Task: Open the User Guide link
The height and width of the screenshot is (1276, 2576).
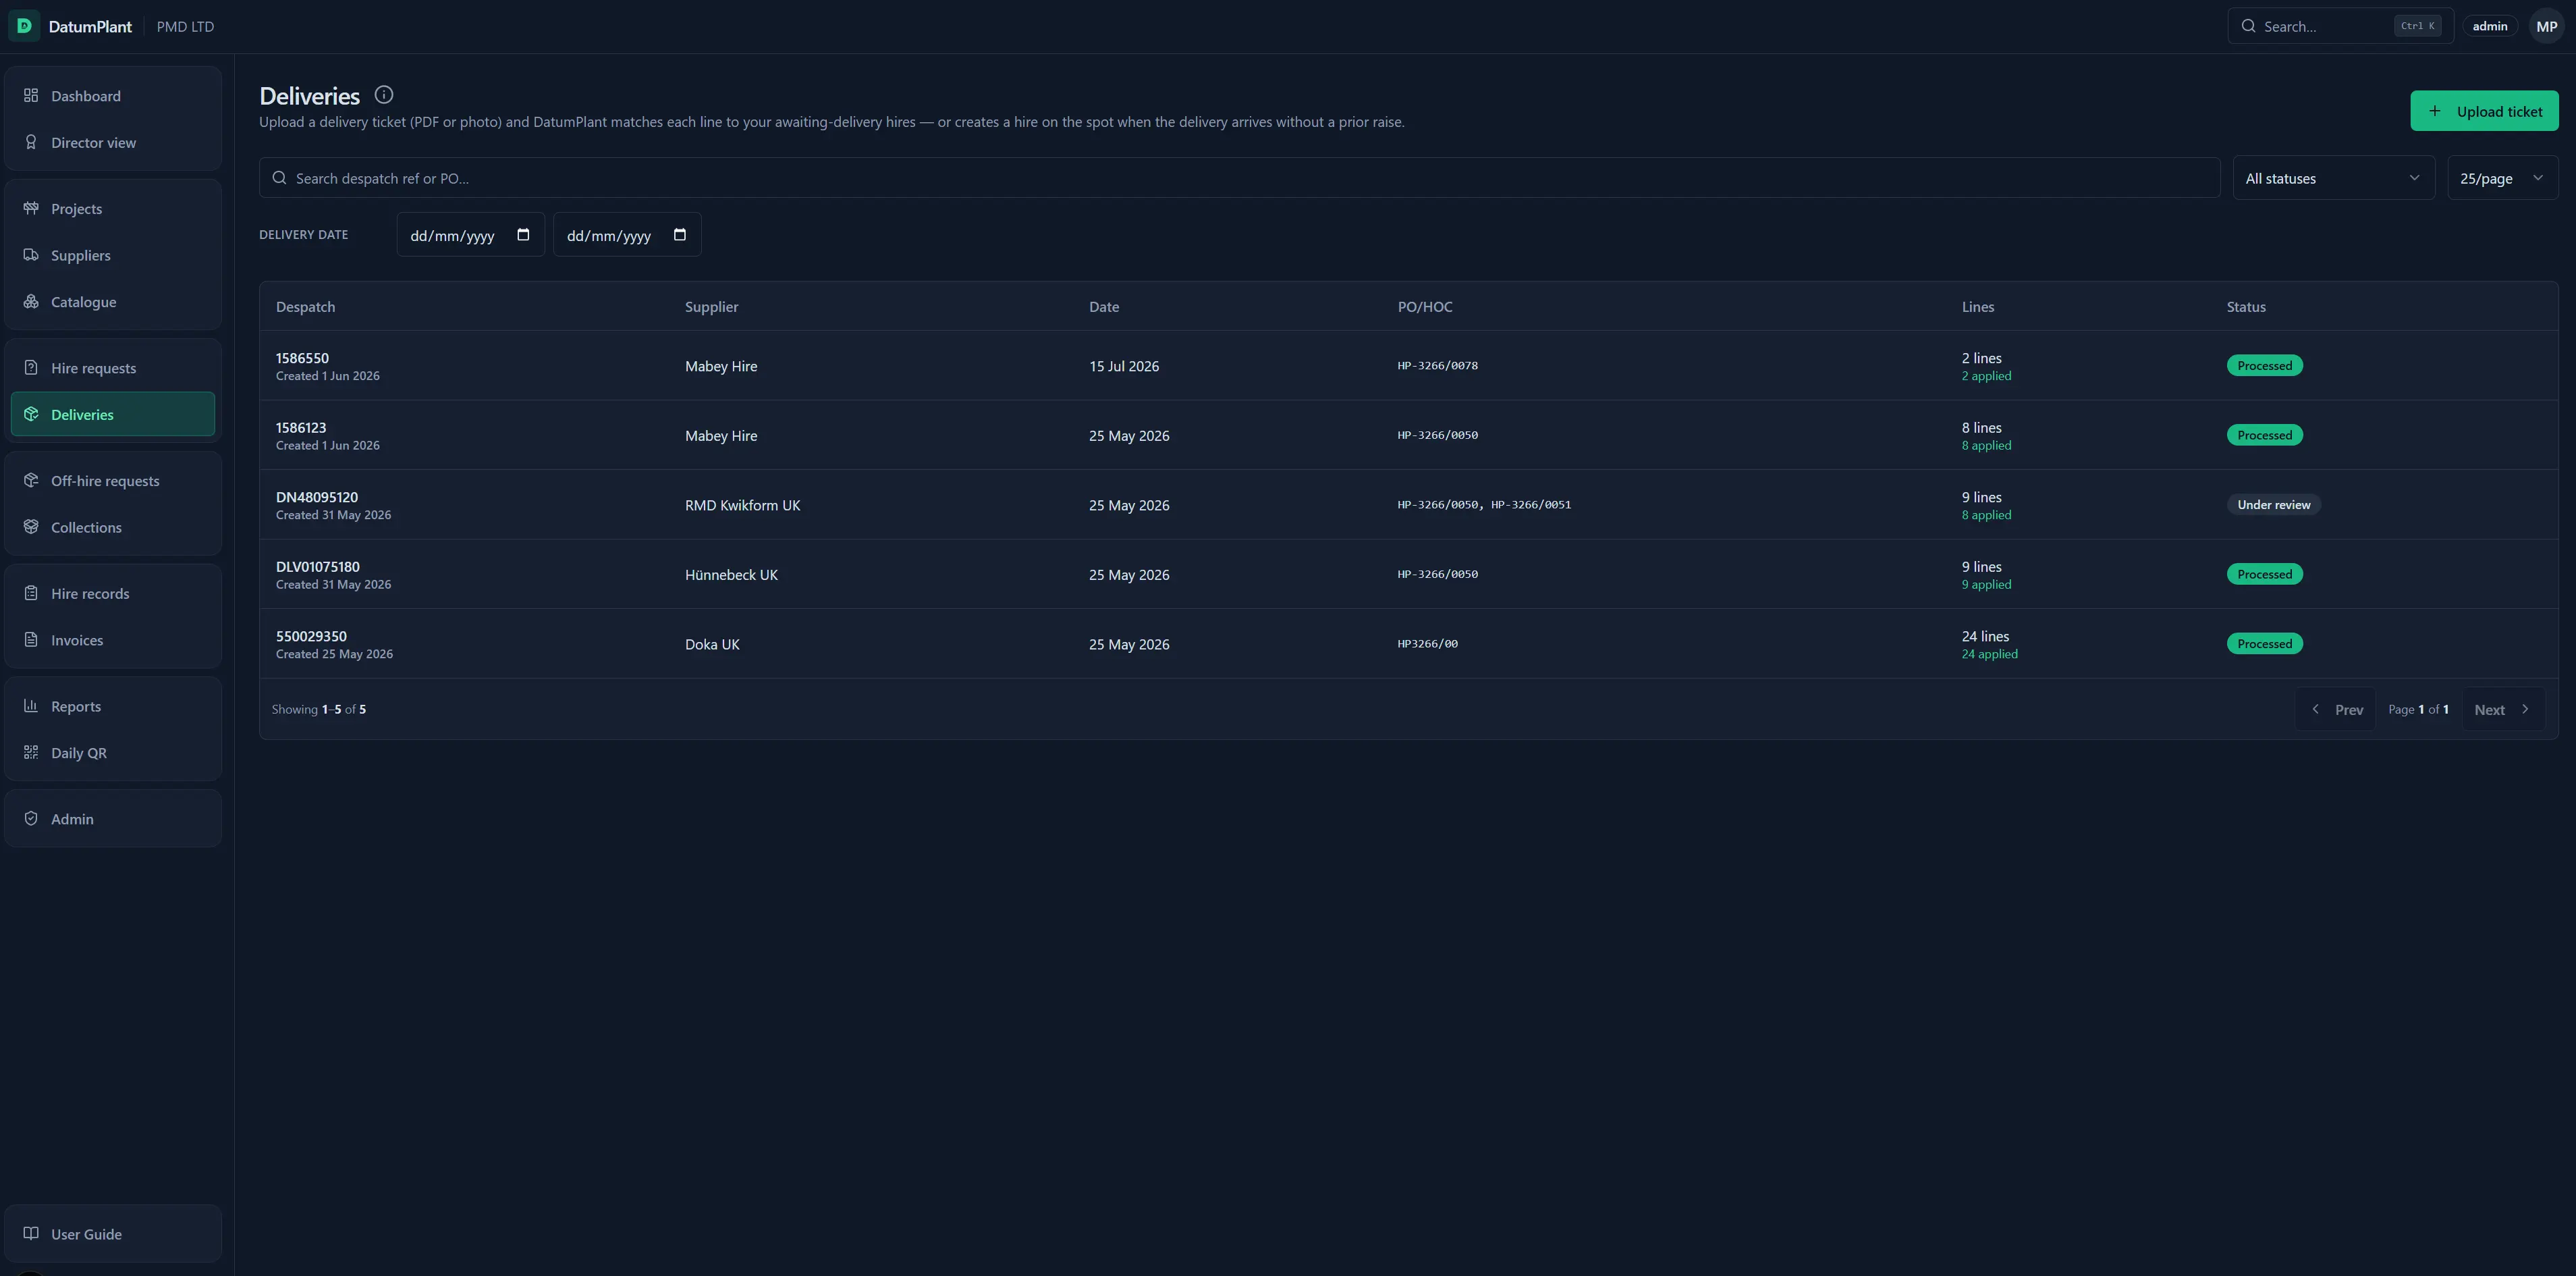Action: [x=113, y=1233]
